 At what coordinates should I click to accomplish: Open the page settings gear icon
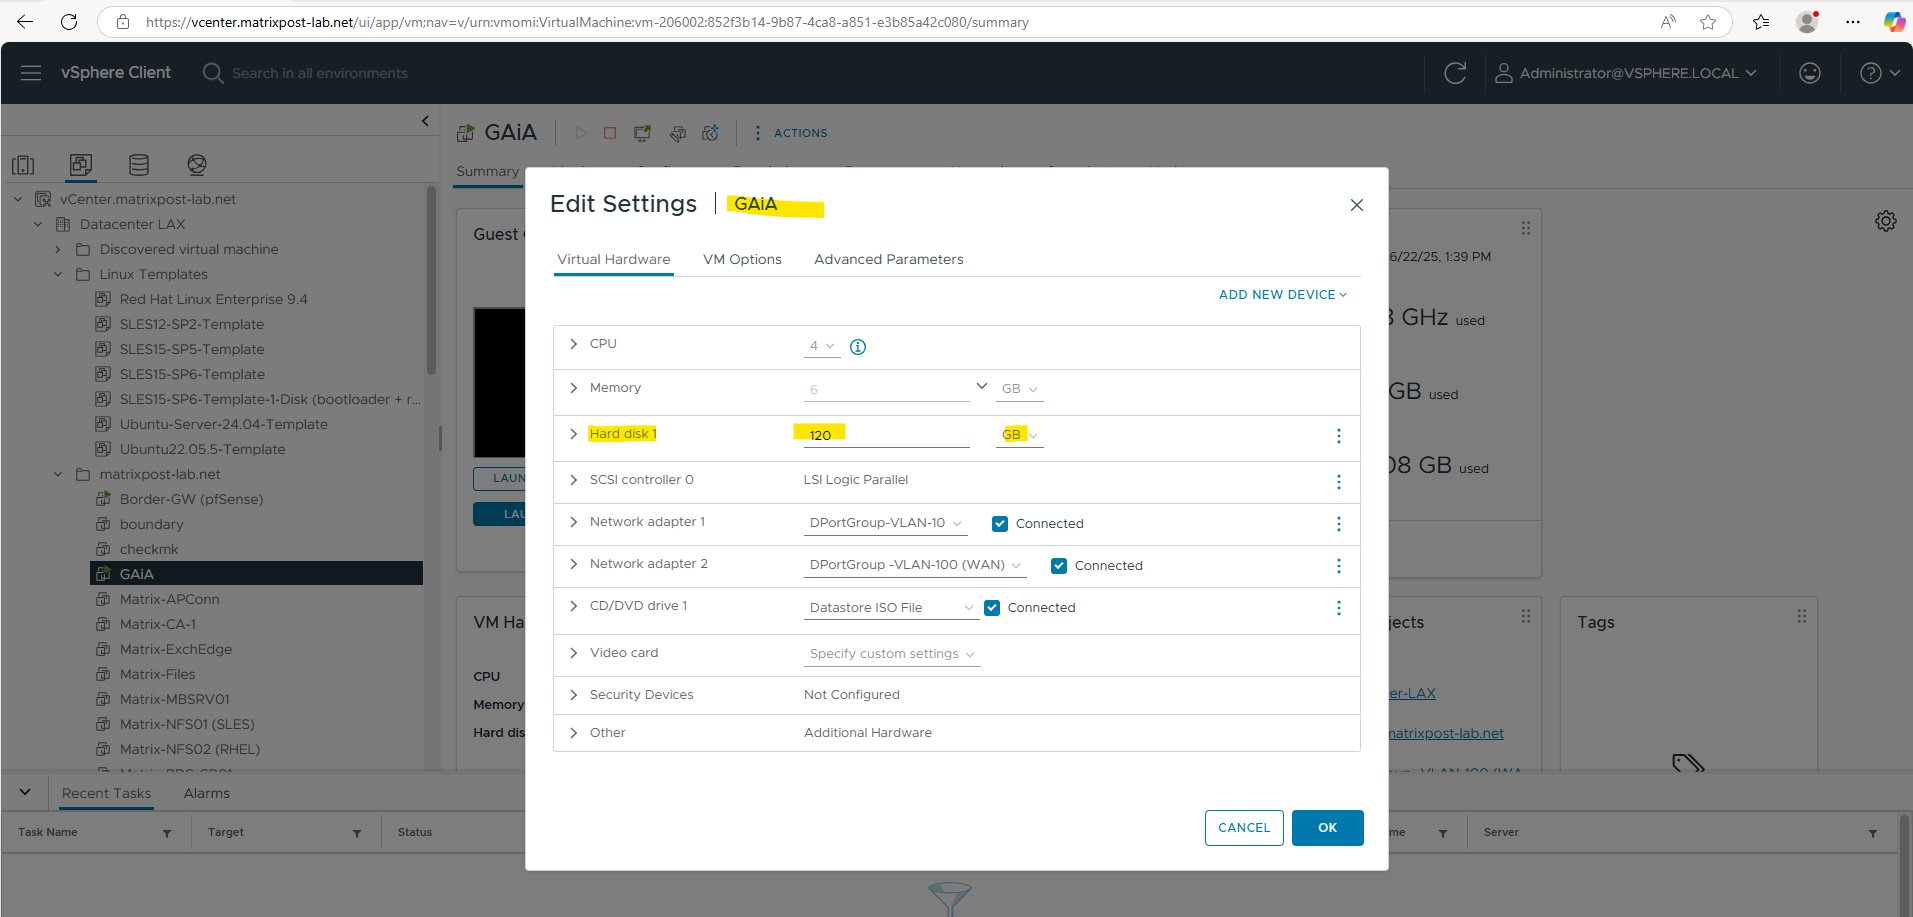pyautogui.click(x=1886, y=221)
